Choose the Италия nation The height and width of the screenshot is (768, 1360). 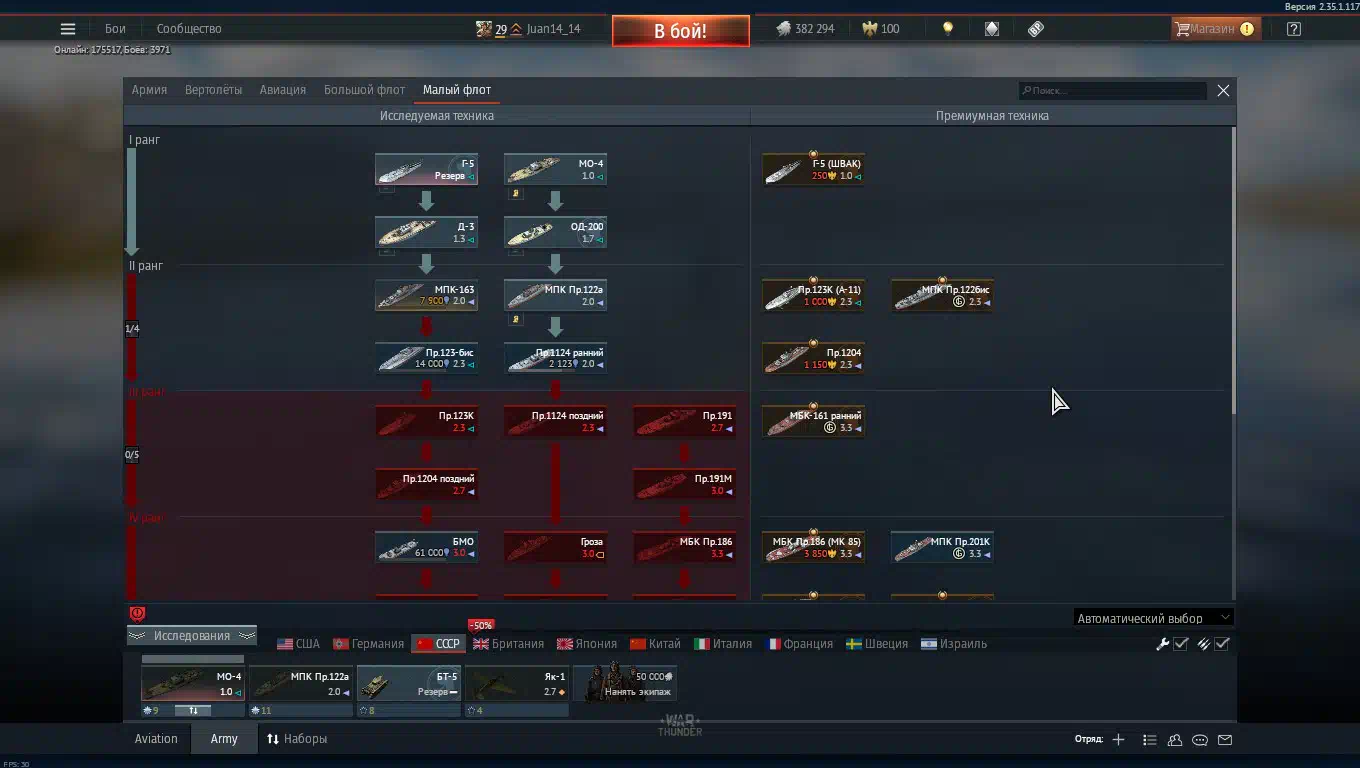723,644
